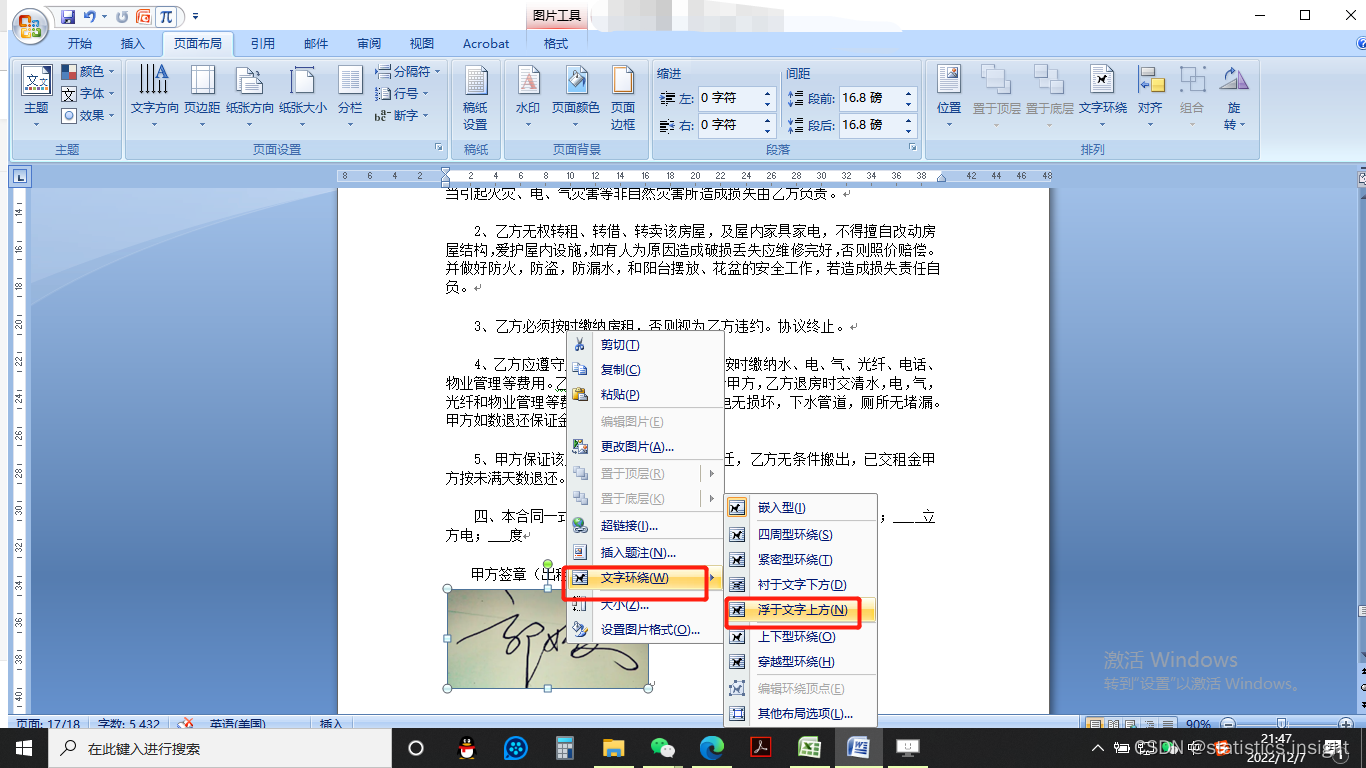
Task: Switch to the References (引用) tab
Action: 263,43
